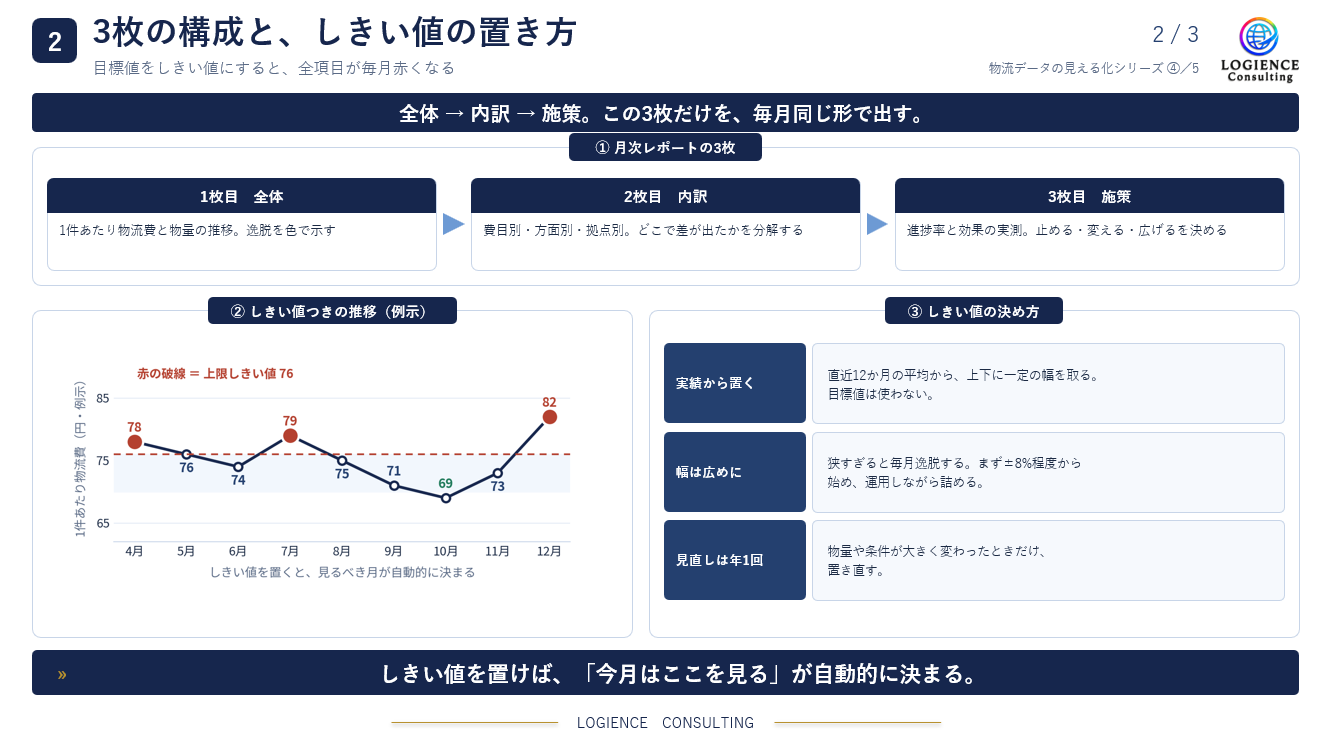Click the section number 2 badge
The image size is (1330, 748).
tap(54, 41)
